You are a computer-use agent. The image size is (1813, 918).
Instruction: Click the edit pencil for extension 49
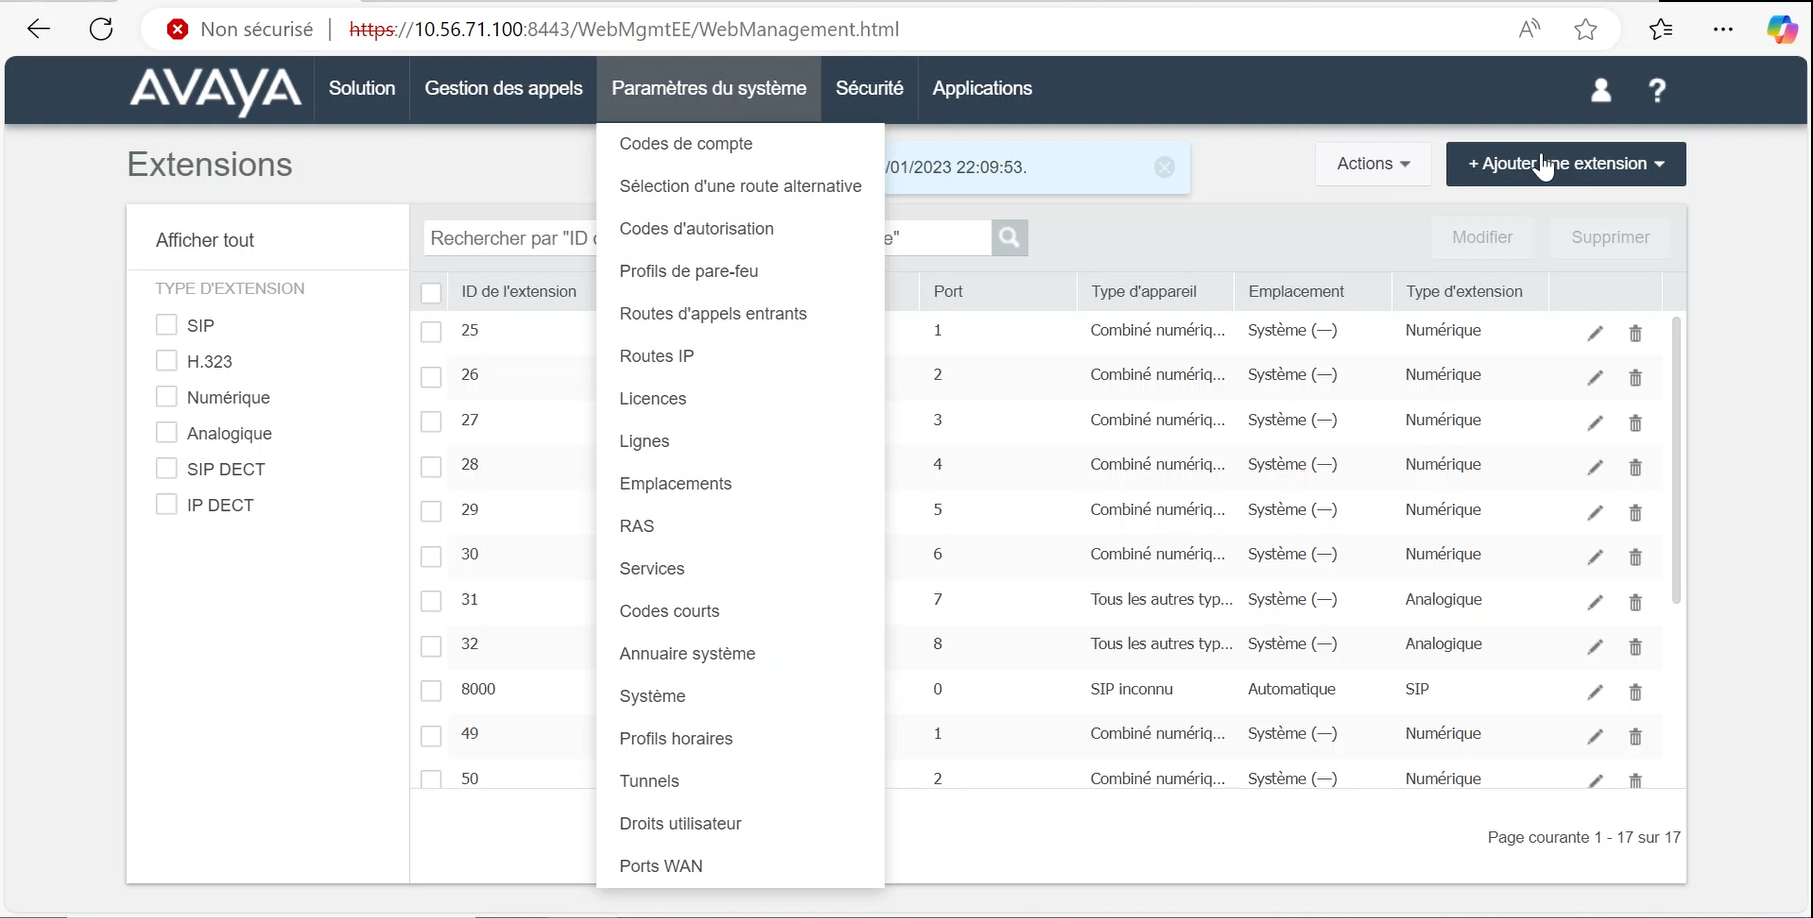click(1595, 736)
